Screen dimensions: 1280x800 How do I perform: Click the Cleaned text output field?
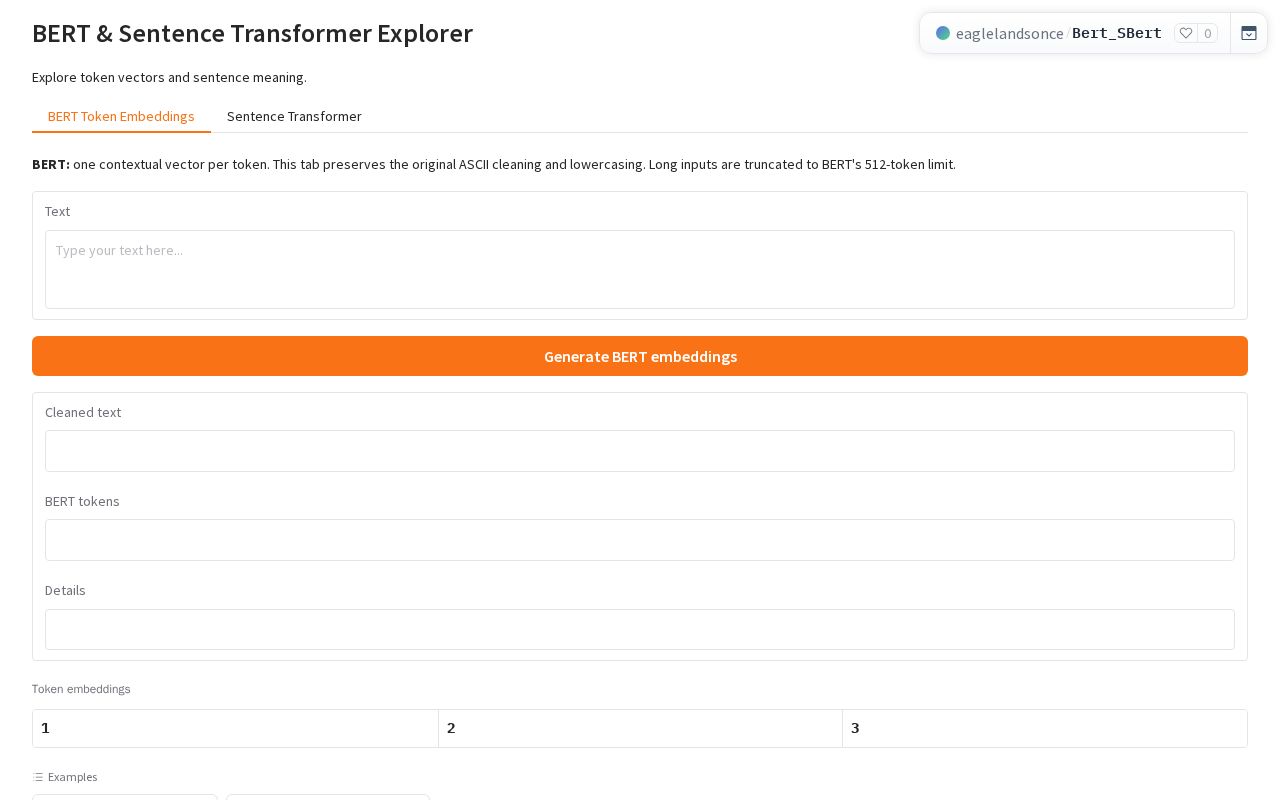coord(640,451)
